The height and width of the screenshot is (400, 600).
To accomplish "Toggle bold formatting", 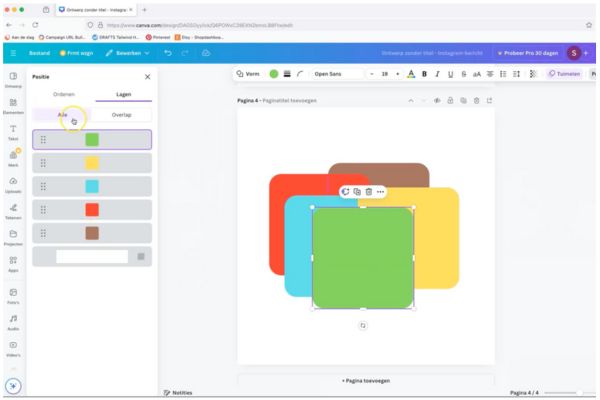I will (424, 74).
